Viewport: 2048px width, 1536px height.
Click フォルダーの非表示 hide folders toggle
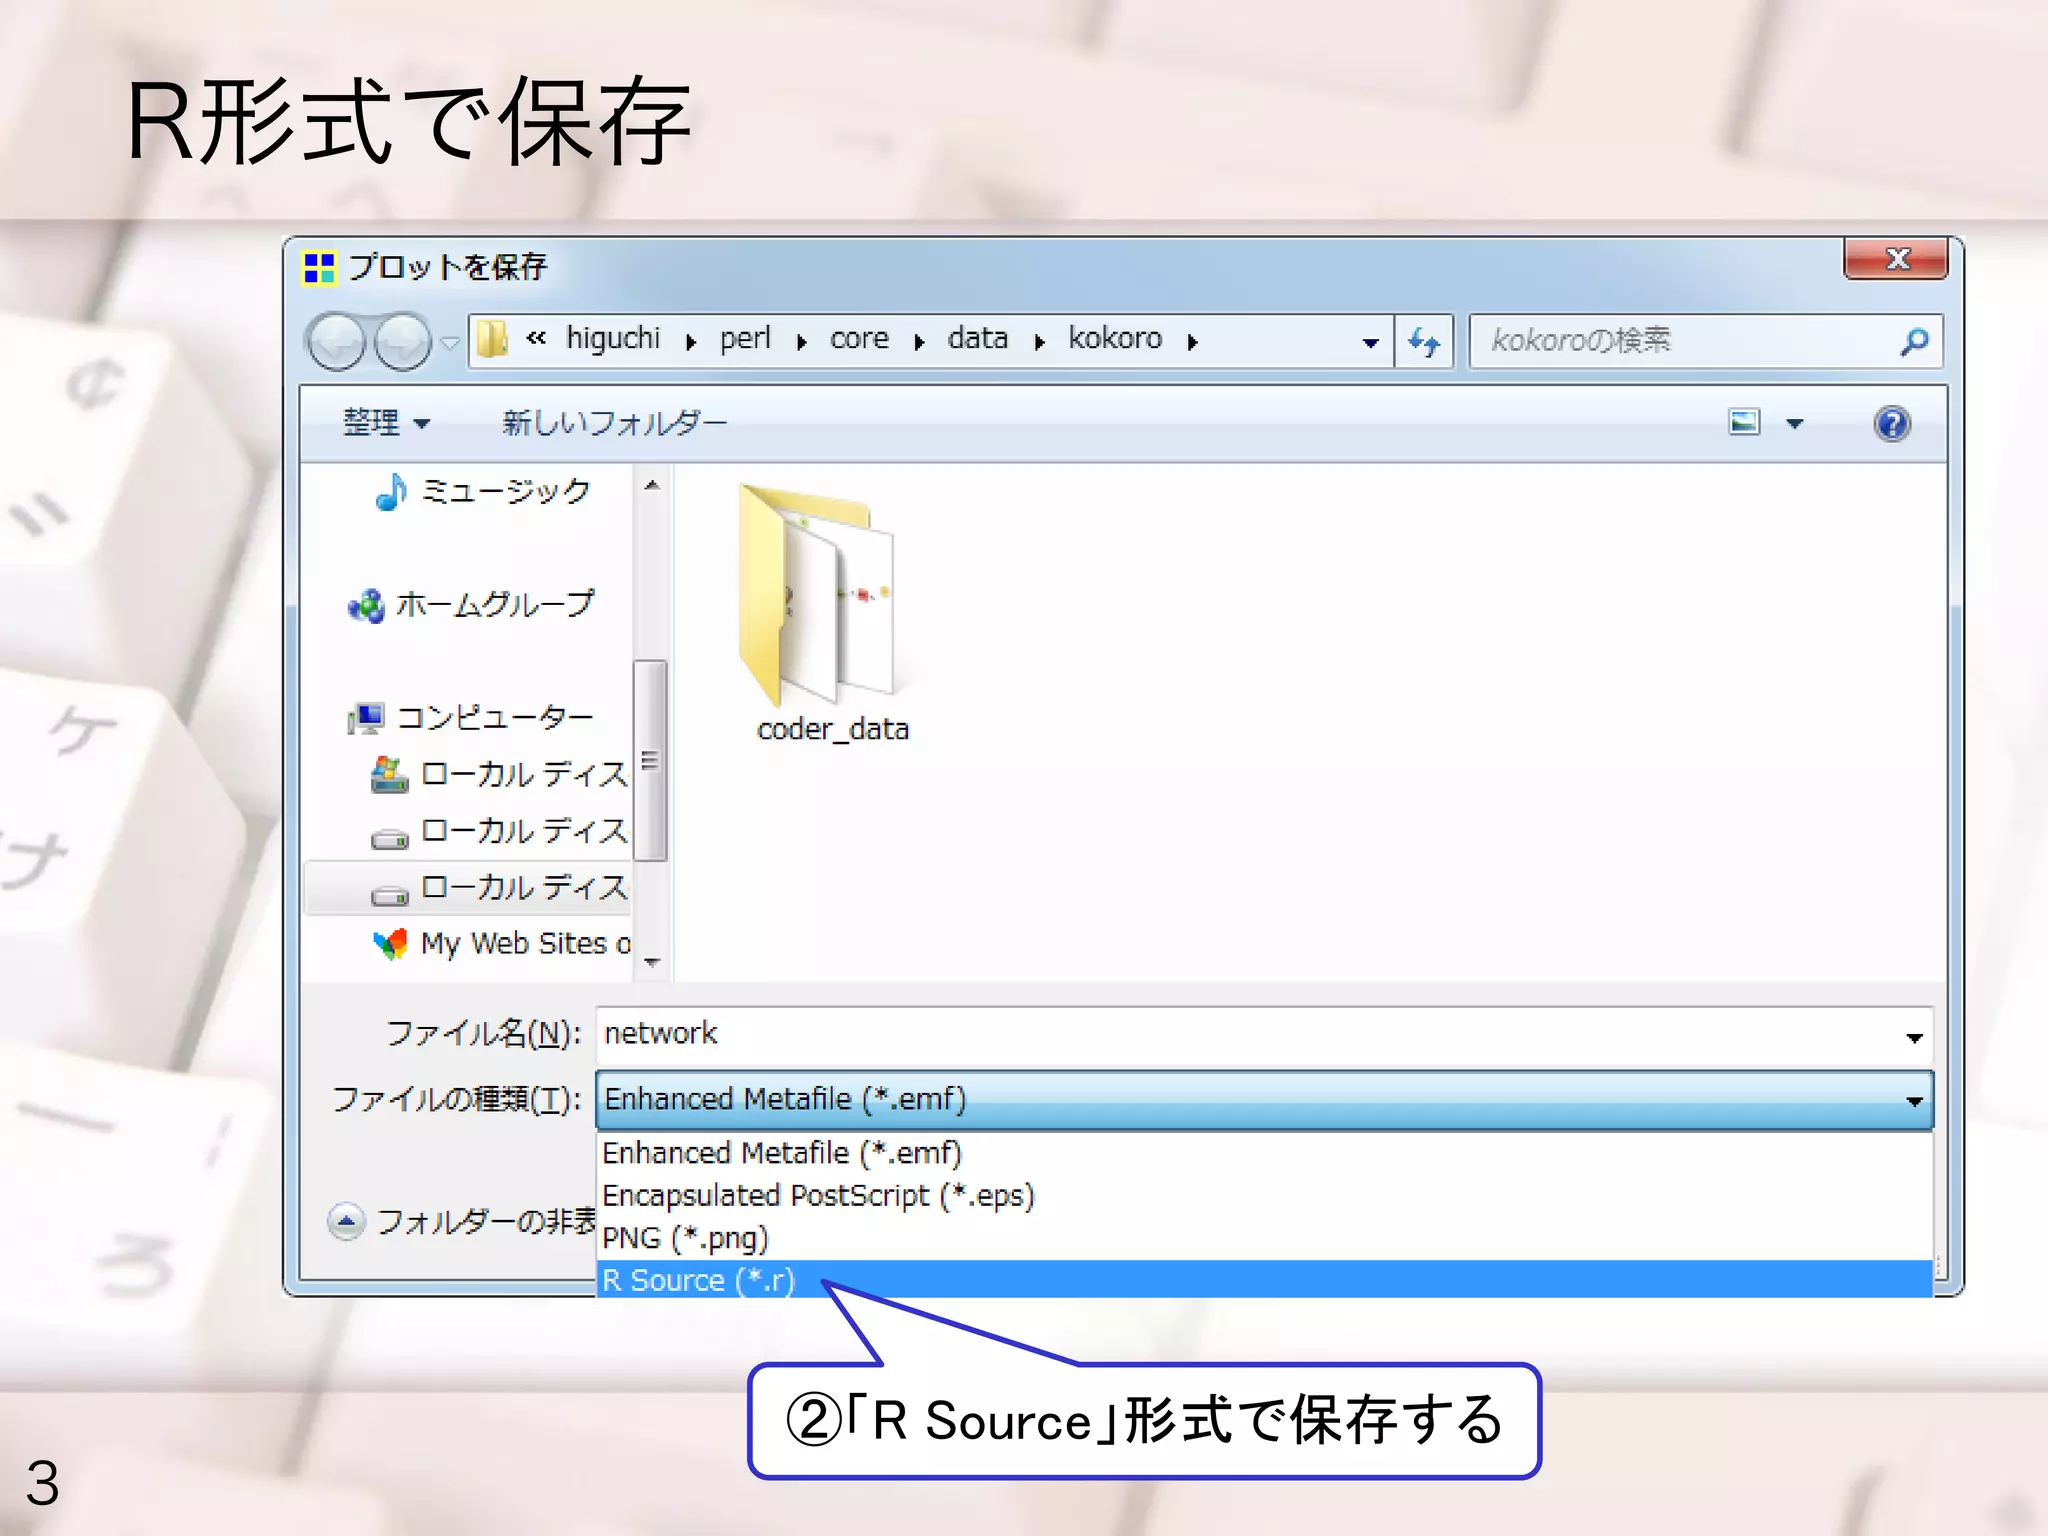click(461, 1221)
